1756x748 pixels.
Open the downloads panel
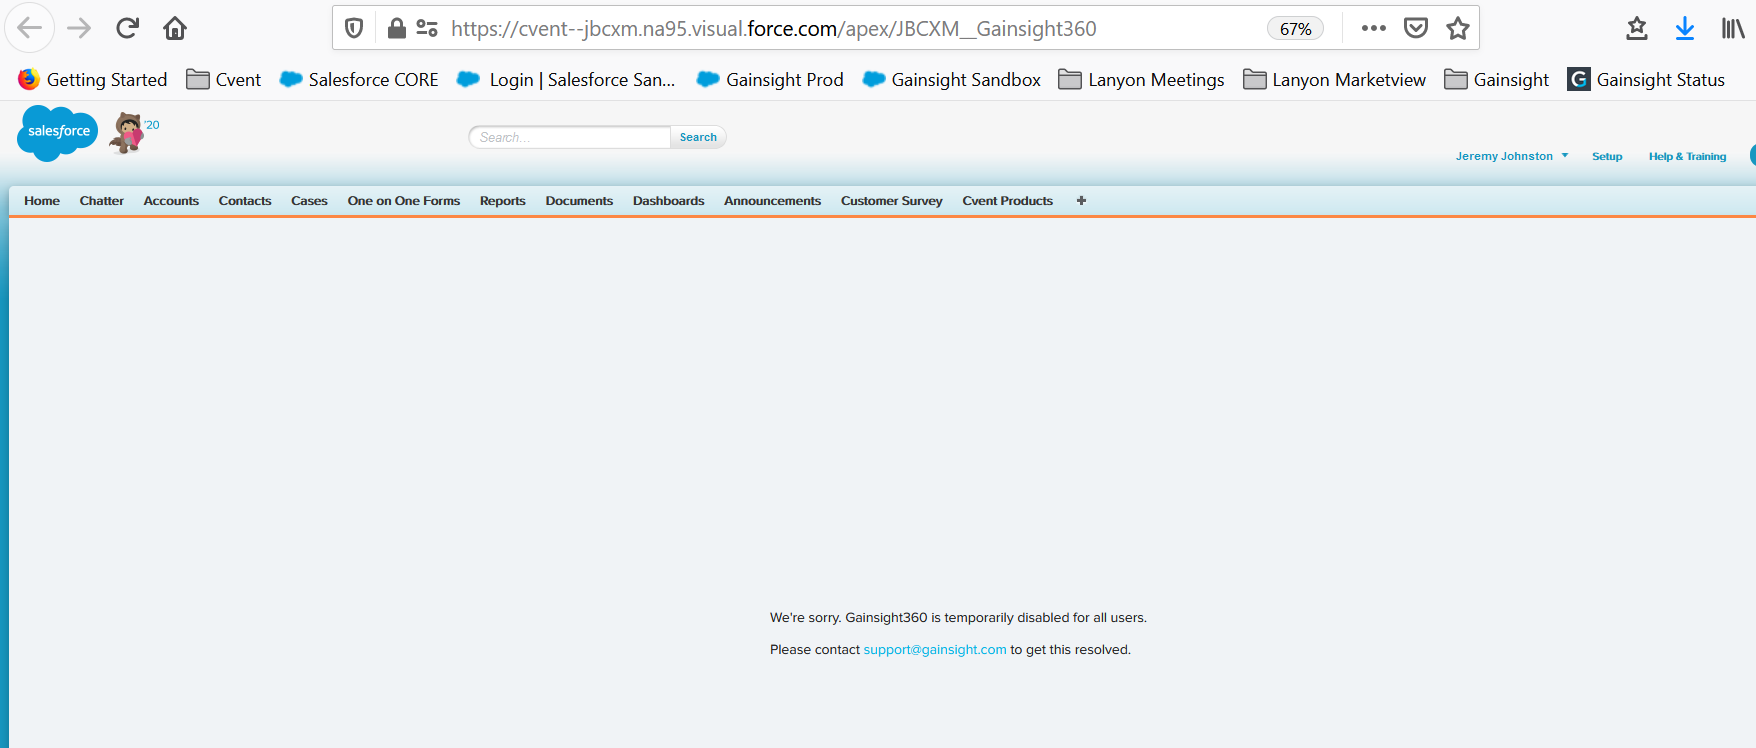tap(1685, 28)
